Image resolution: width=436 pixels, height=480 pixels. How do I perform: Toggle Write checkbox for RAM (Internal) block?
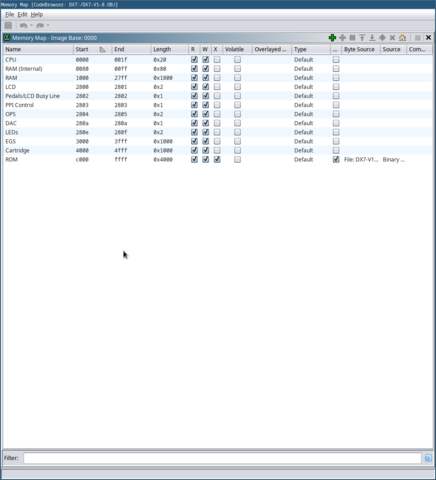click(206, 69)
